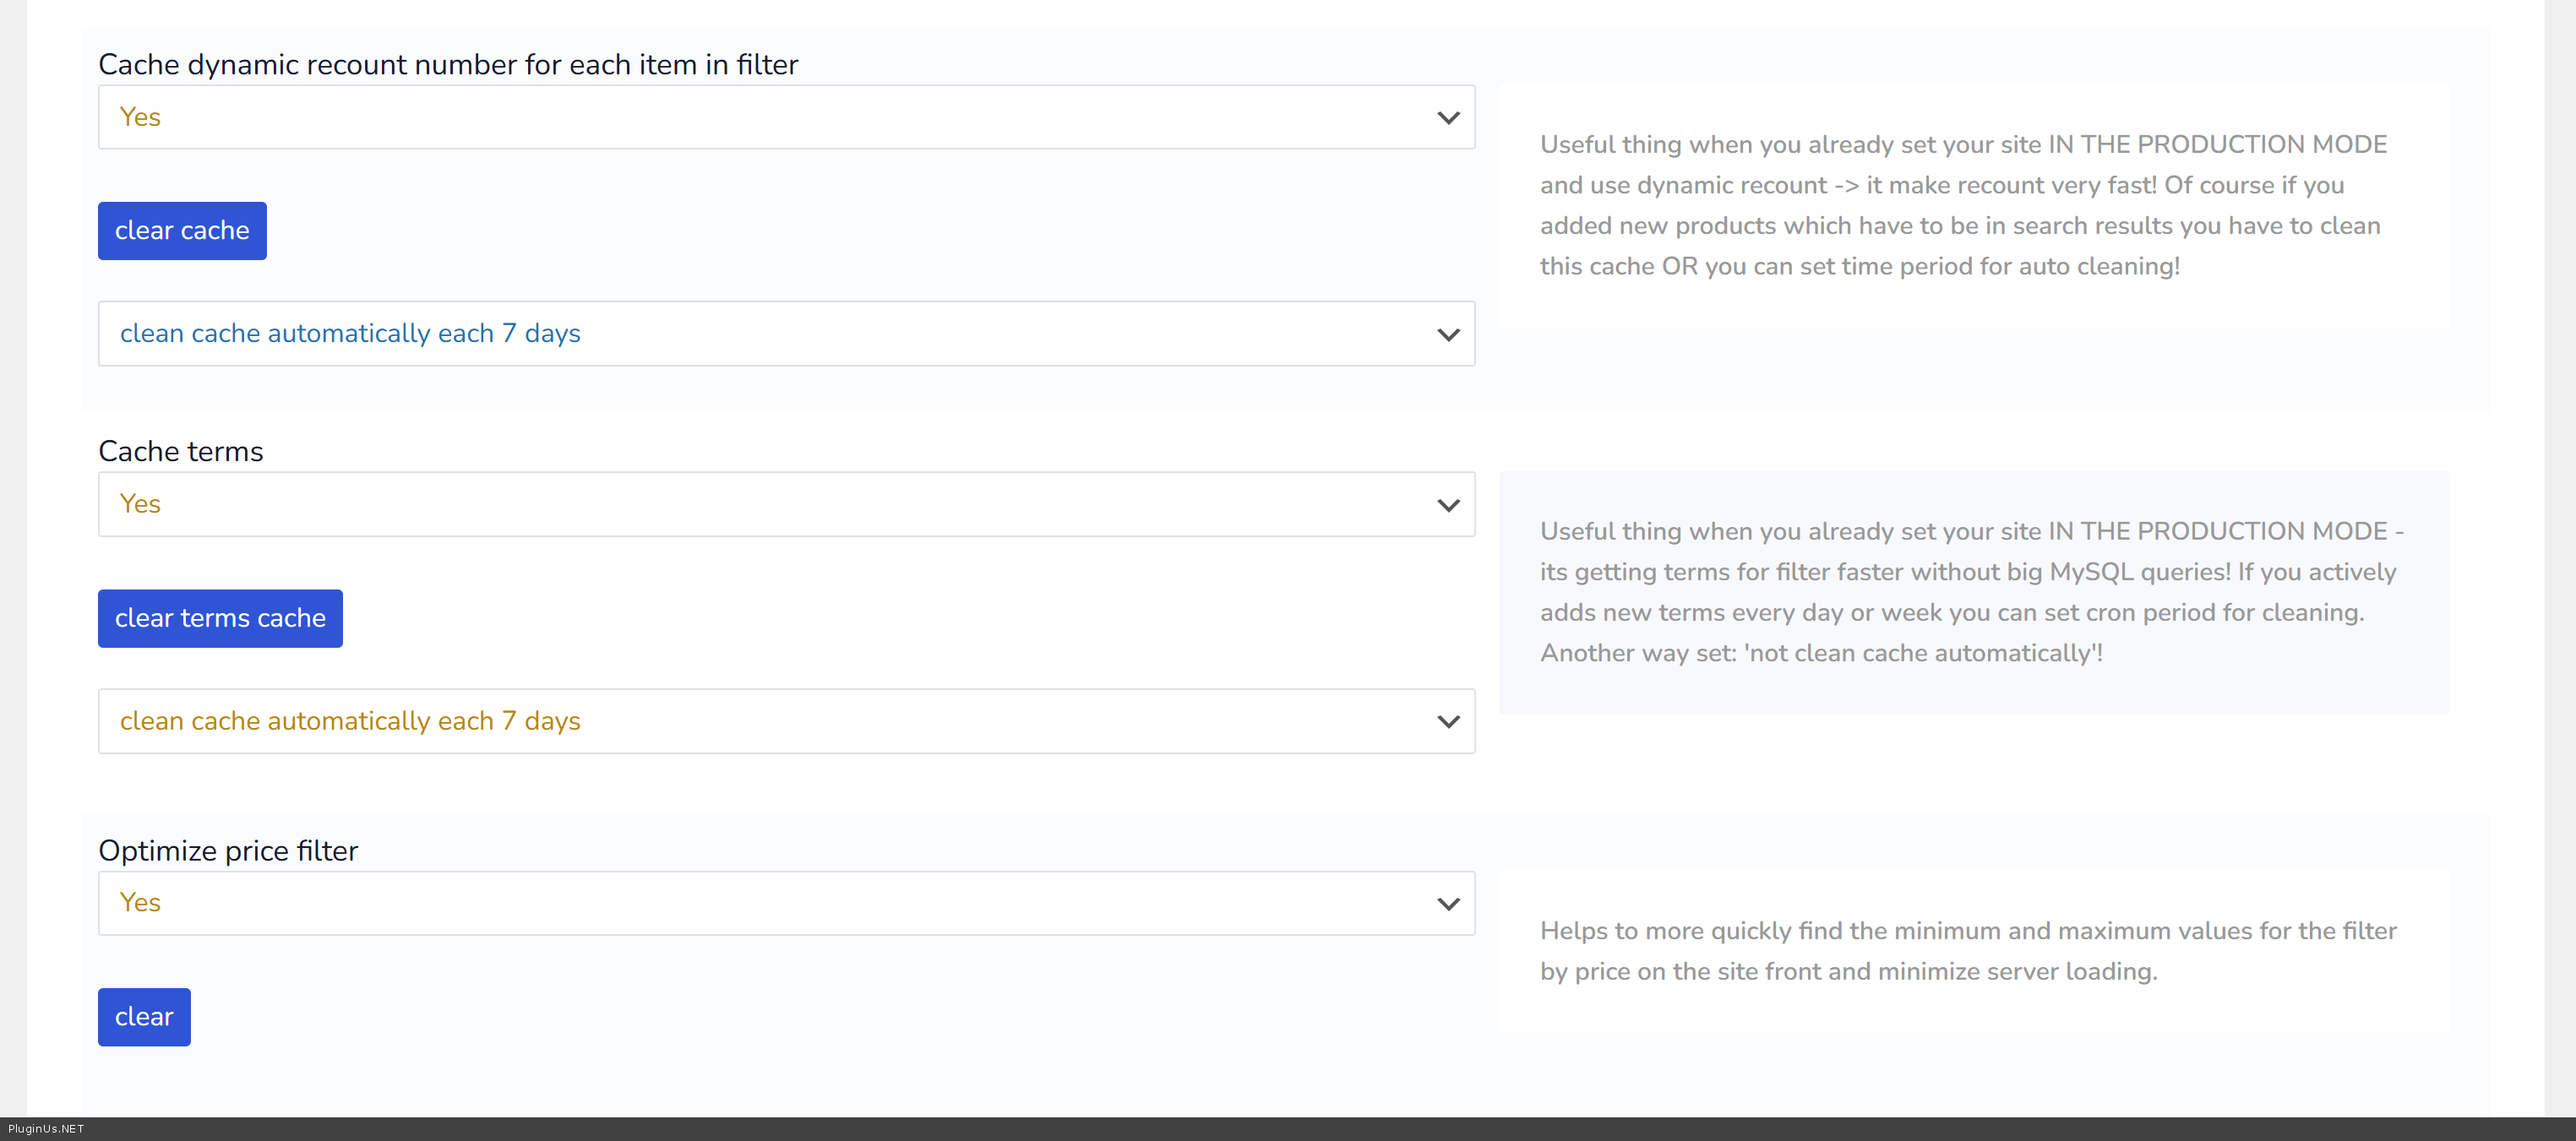Viewport: 2576px width, 1141px height.
Task: Click chevron arrow of terms auto-clean period select
Action: [x=1447, y=722]
